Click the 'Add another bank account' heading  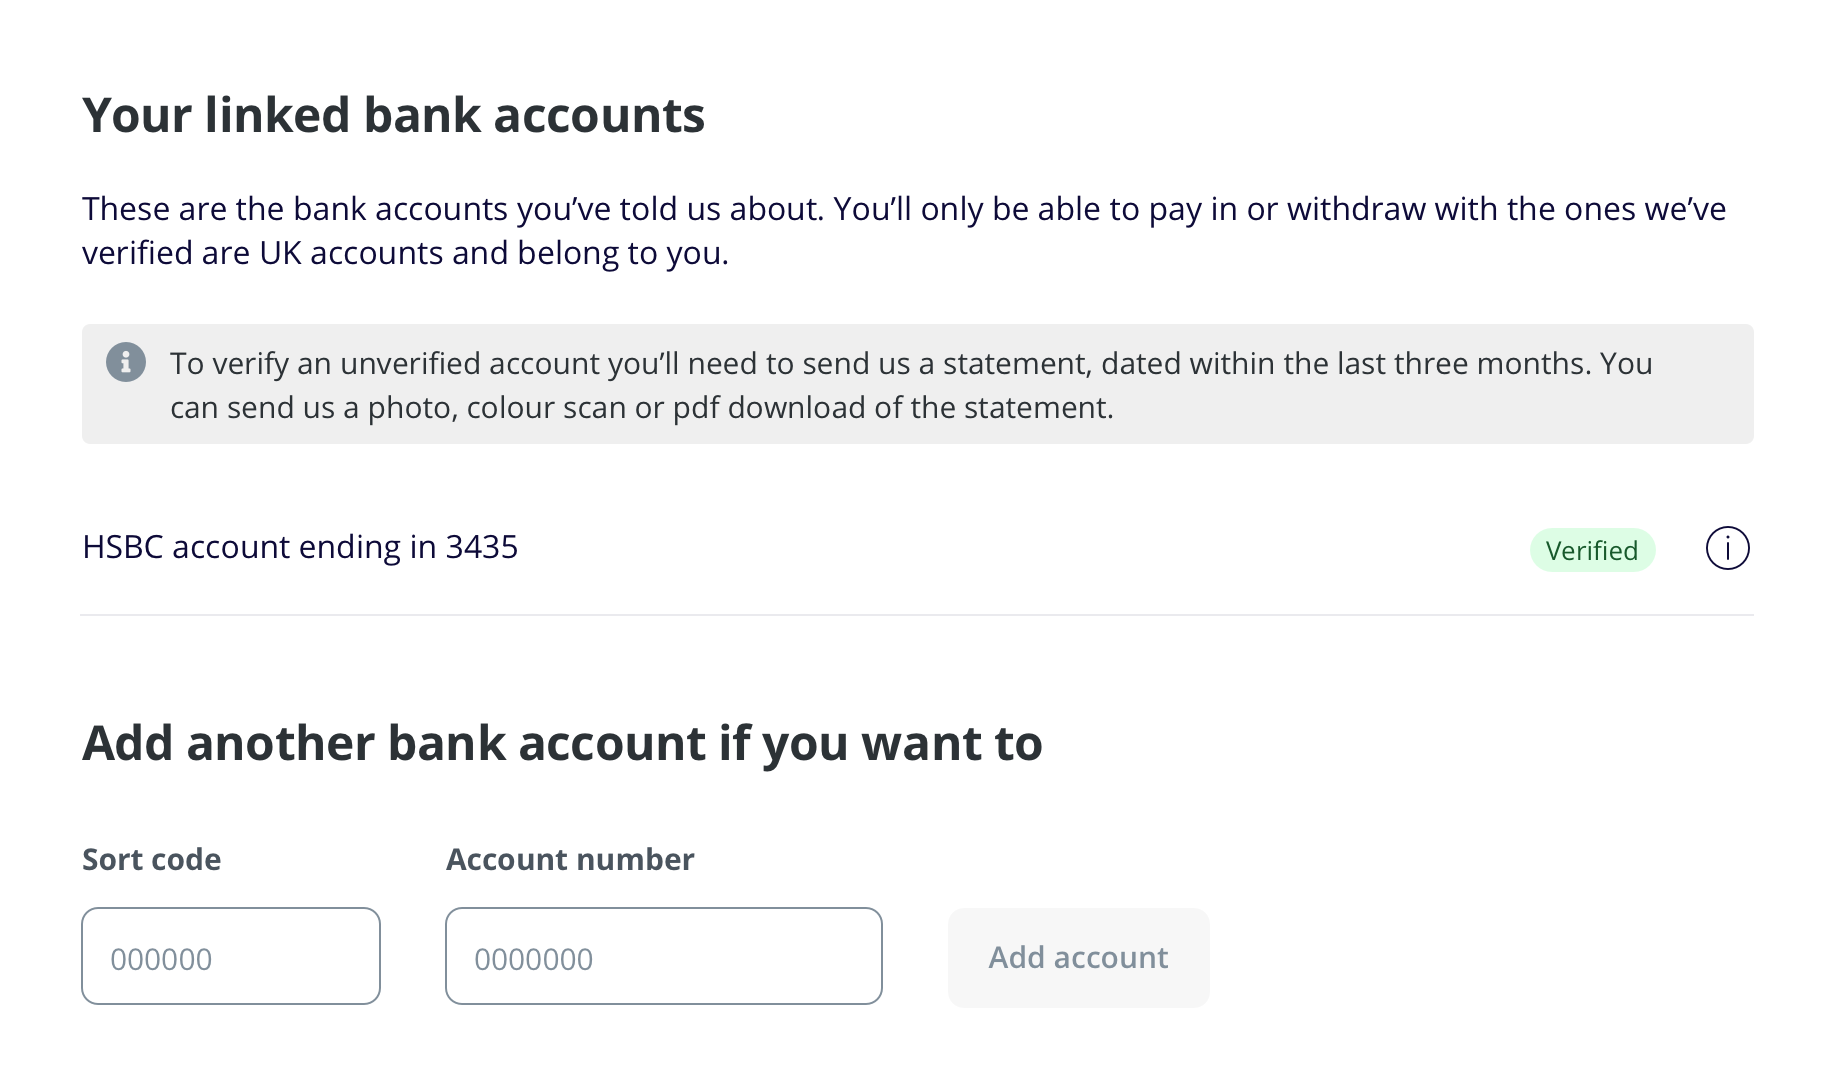pos(562,743)
